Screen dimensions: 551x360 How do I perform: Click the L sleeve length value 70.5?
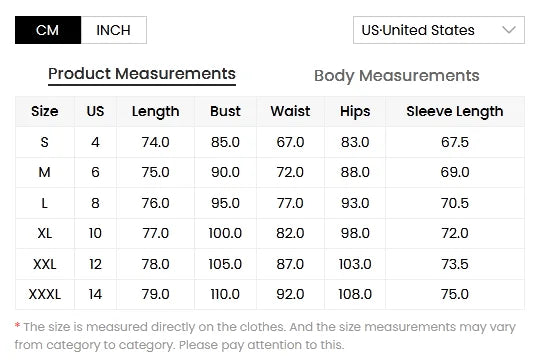coord(455,203)
